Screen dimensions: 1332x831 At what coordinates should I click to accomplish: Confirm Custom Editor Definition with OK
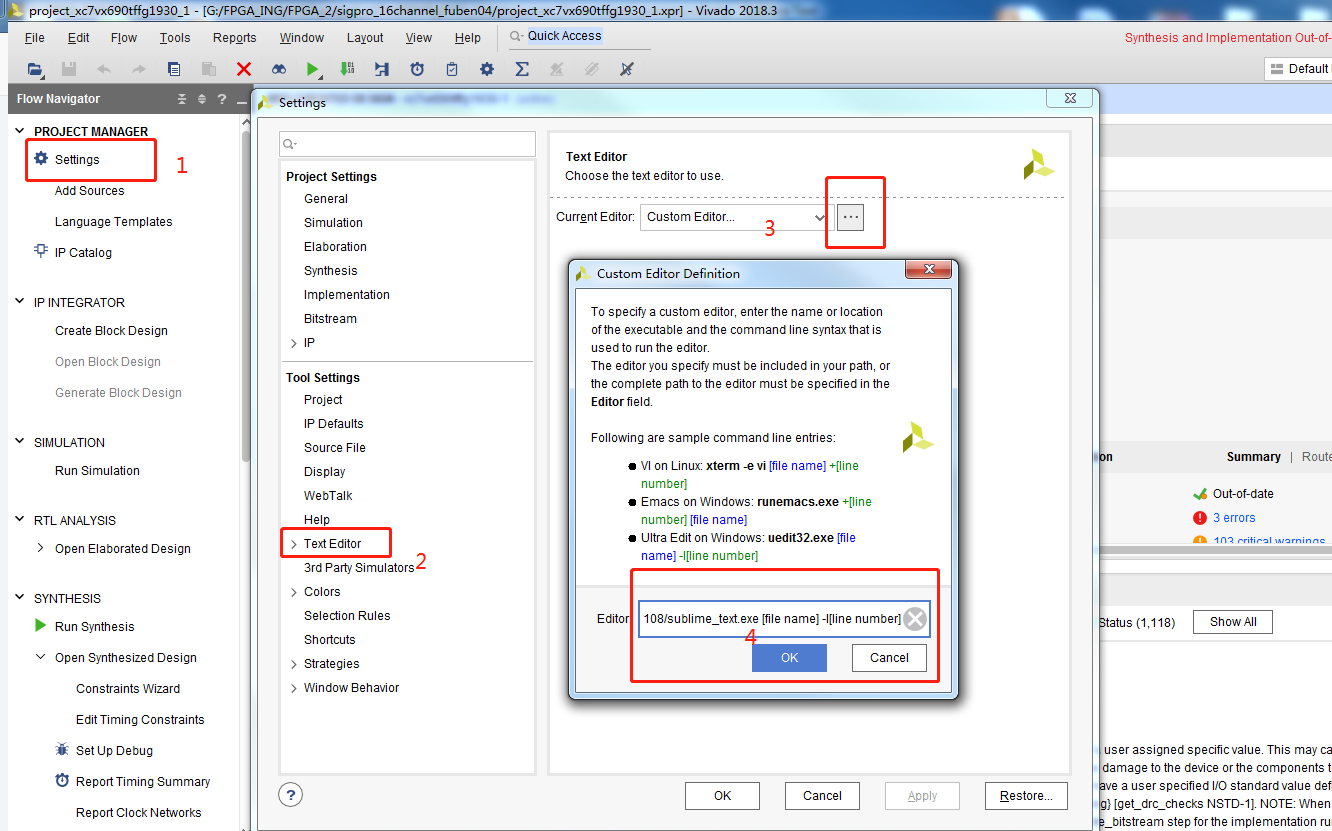point(789,657)
